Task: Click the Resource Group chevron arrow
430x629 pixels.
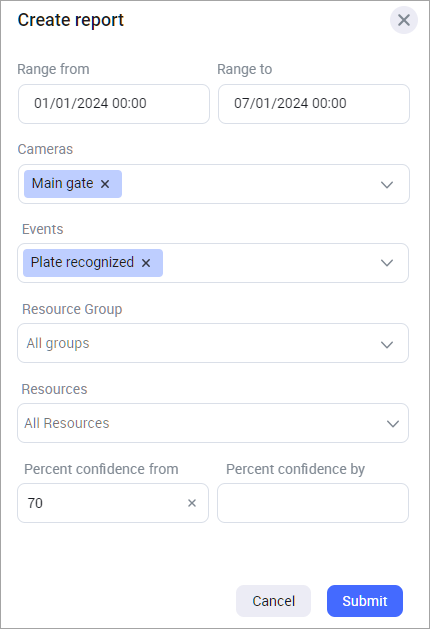Action: pos(387,345)
